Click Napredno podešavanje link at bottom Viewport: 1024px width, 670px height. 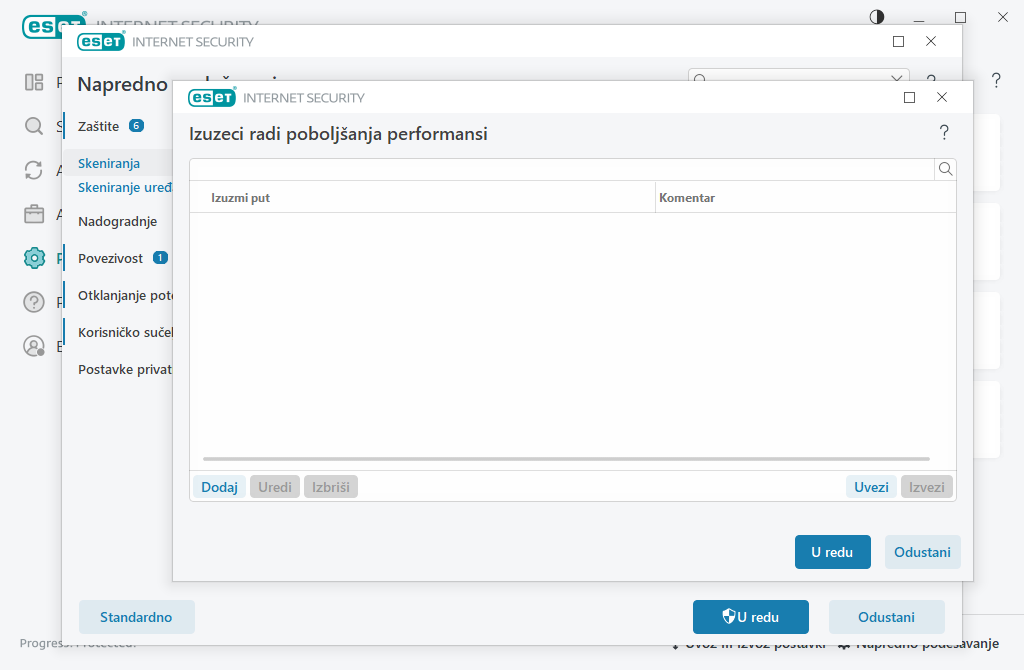click(920, 643)
